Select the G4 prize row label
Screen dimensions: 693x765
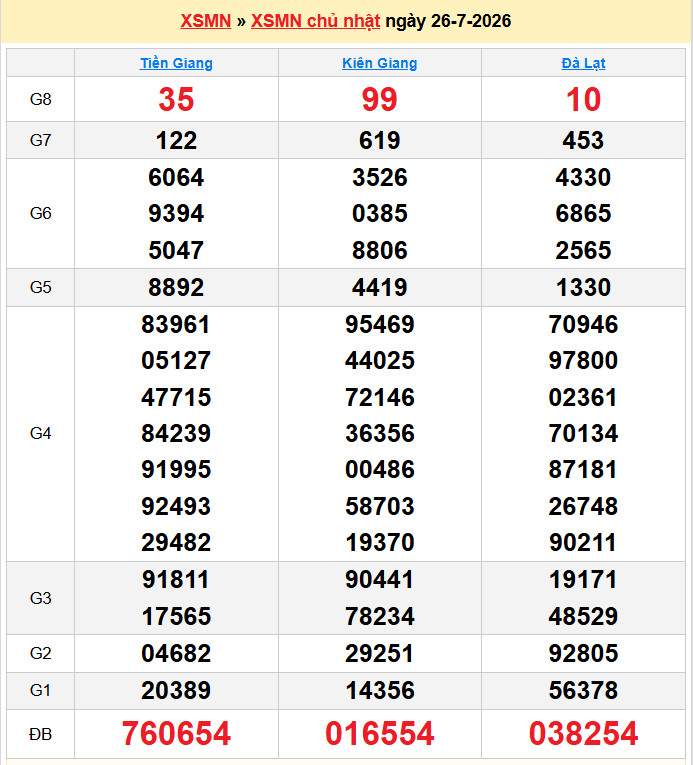point(41,433)
